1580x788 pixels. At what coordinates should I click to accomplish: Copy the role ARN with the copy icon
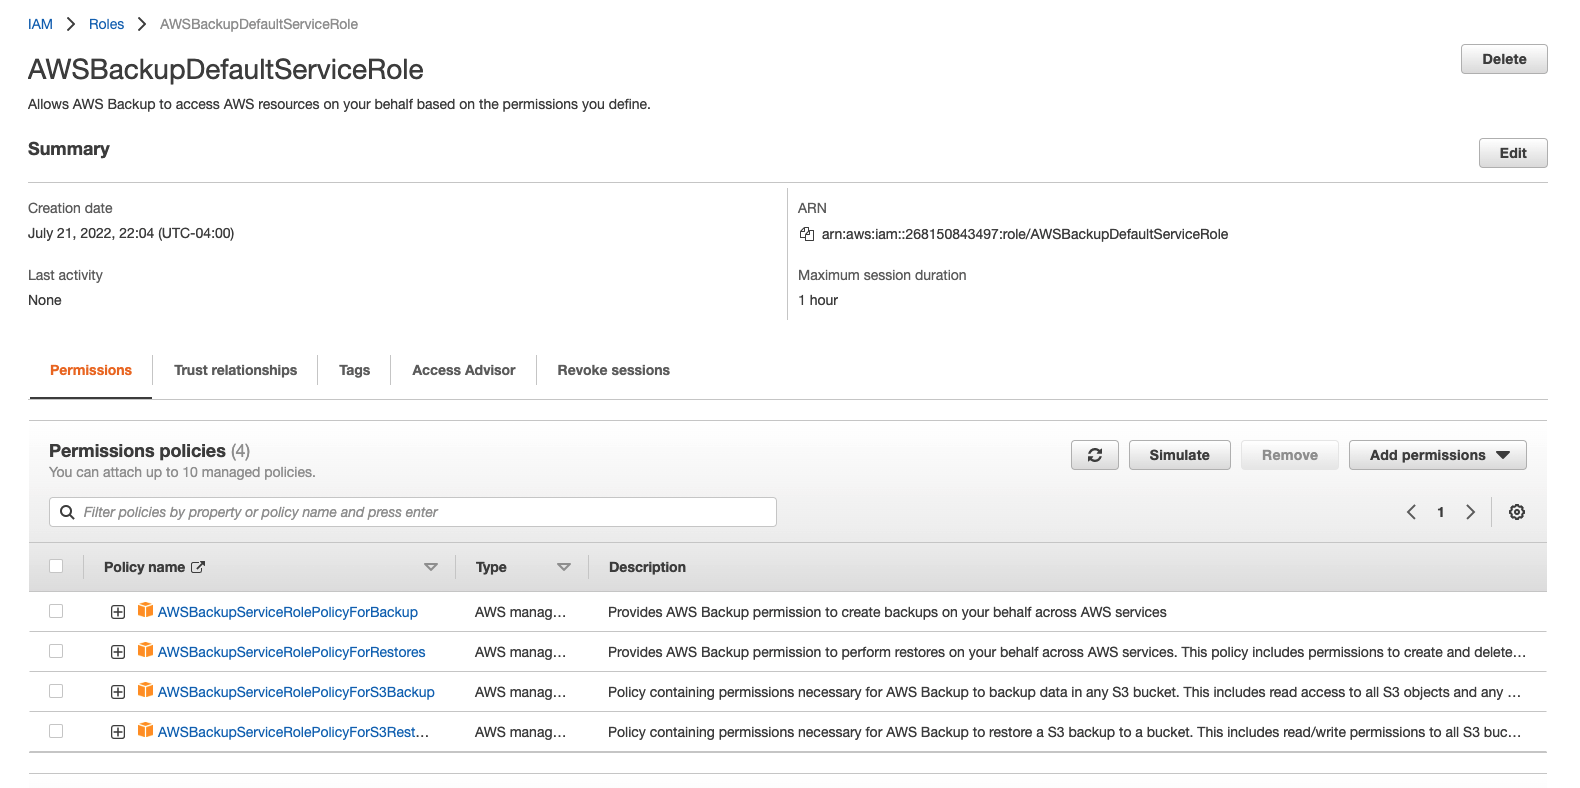coord(807,234)
